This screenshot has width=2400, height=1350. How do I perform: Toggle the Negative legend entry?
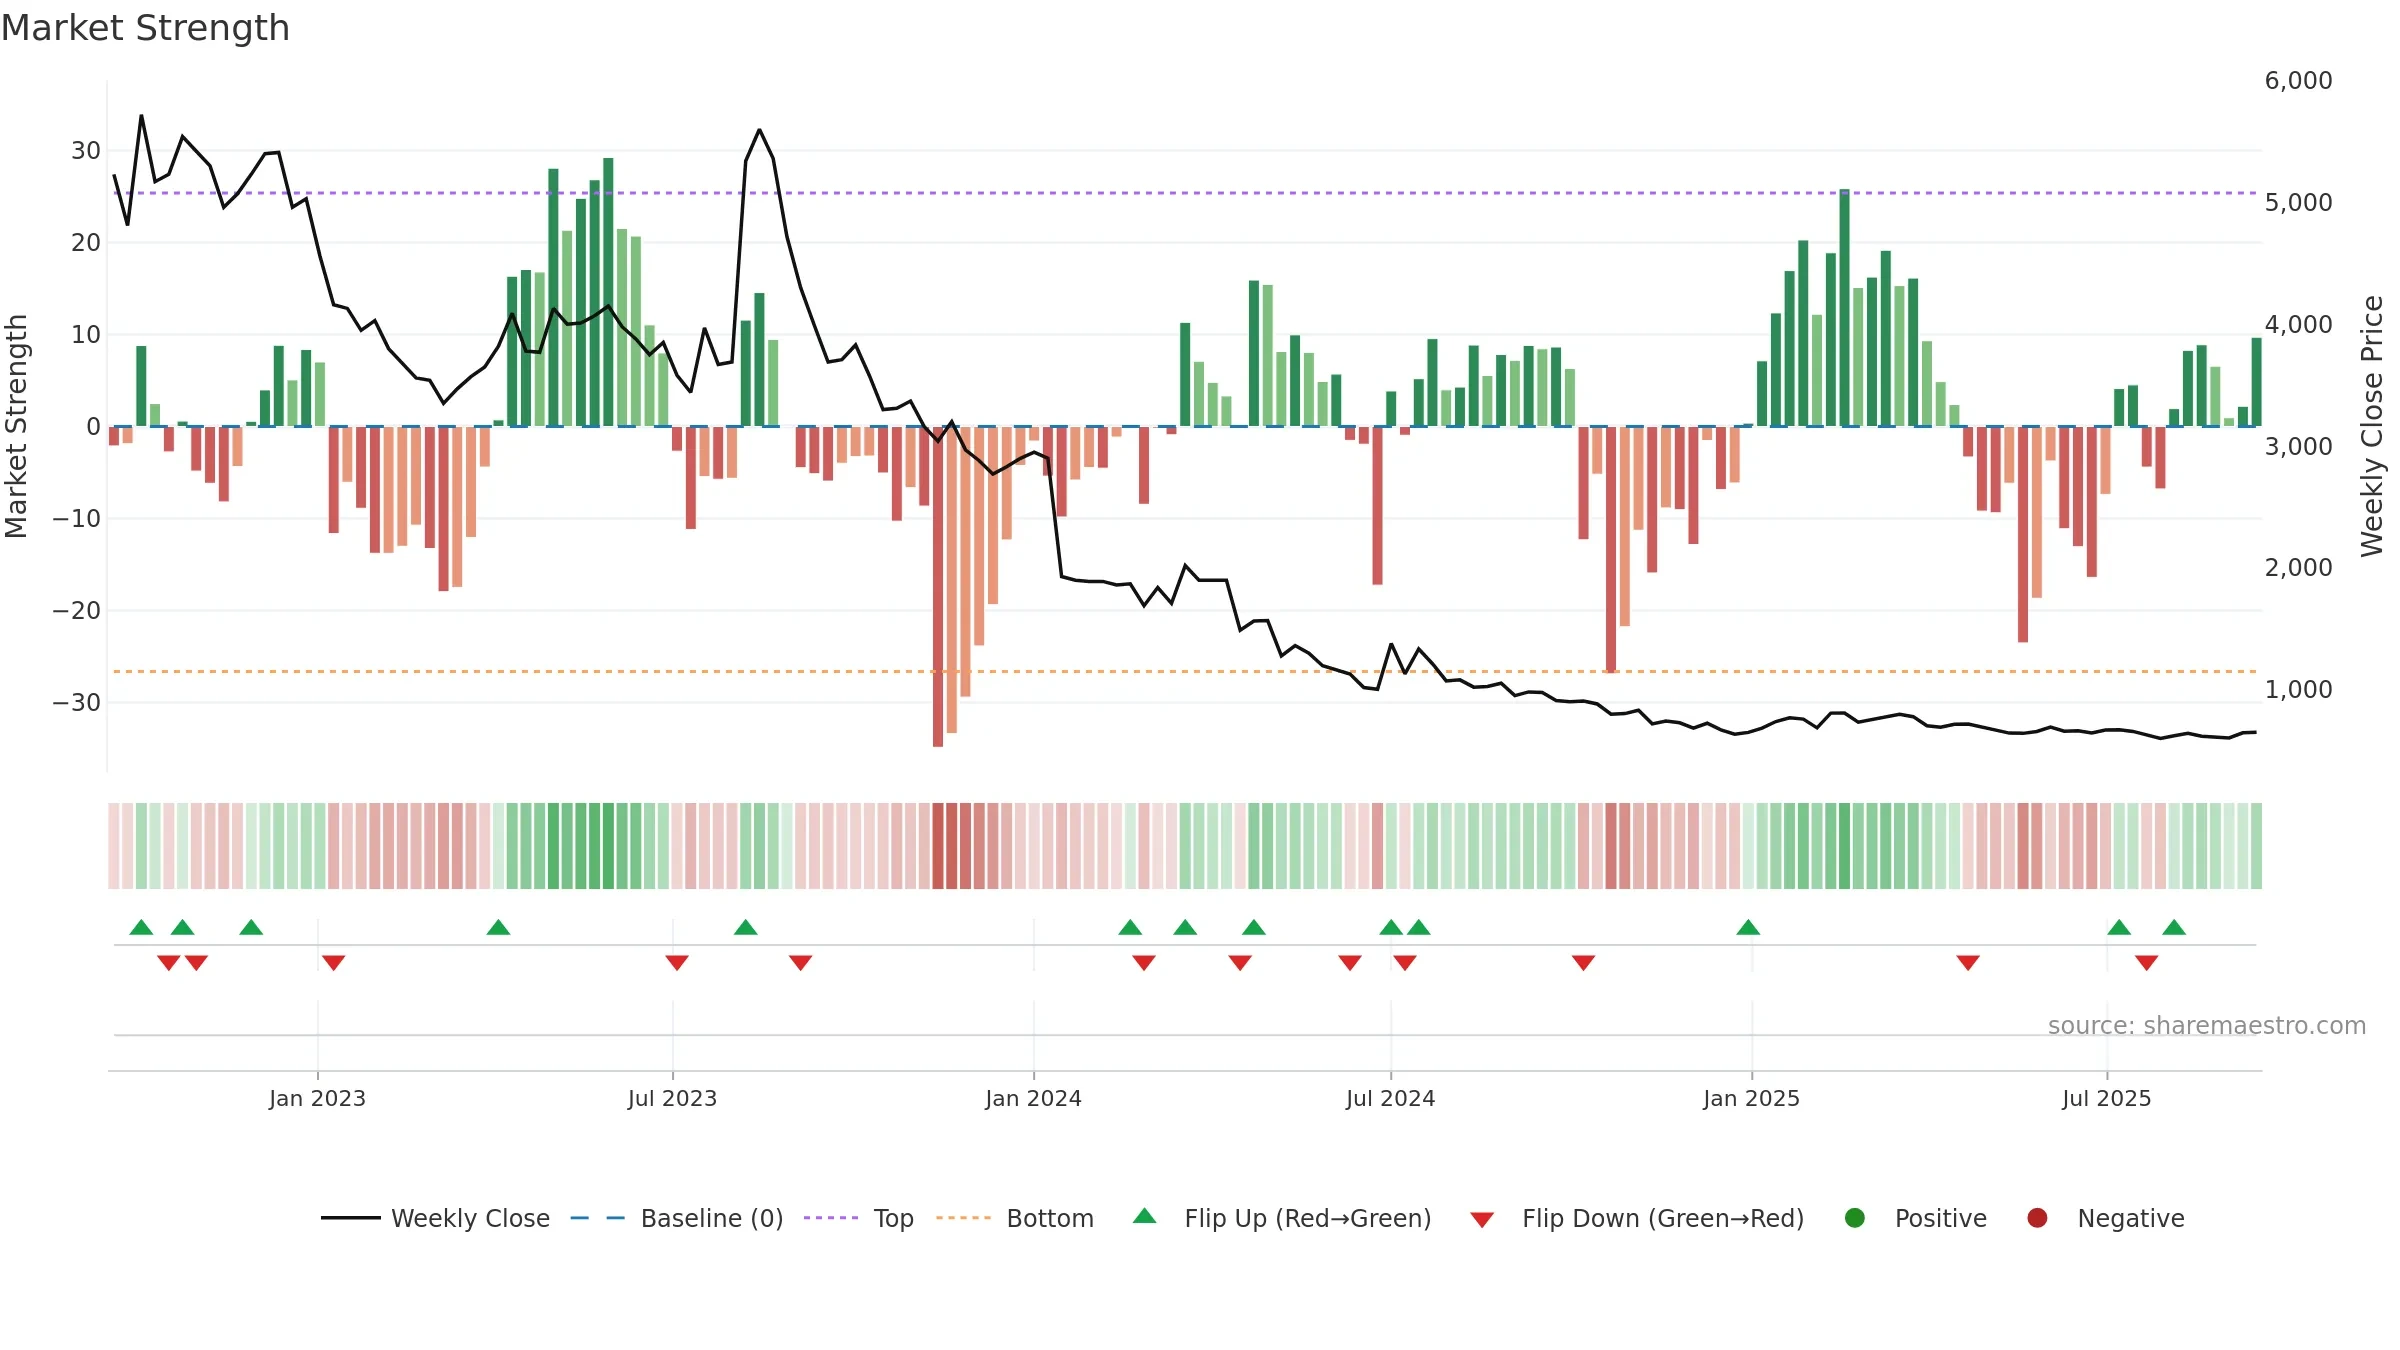pyautogui.click(x=2106, y=1218)
